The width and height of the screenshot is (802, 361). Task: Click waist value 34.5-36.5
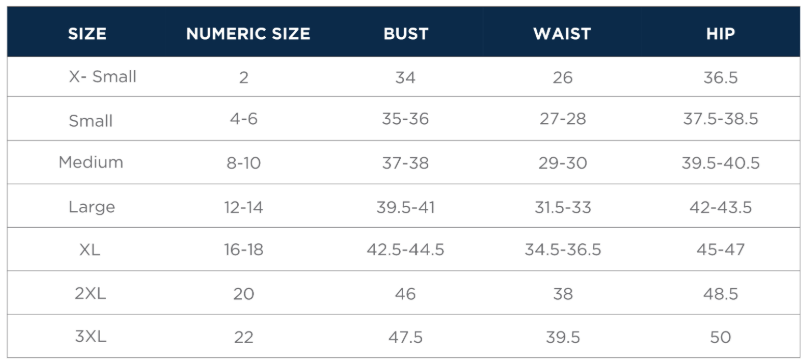click(x=563, y=250)
